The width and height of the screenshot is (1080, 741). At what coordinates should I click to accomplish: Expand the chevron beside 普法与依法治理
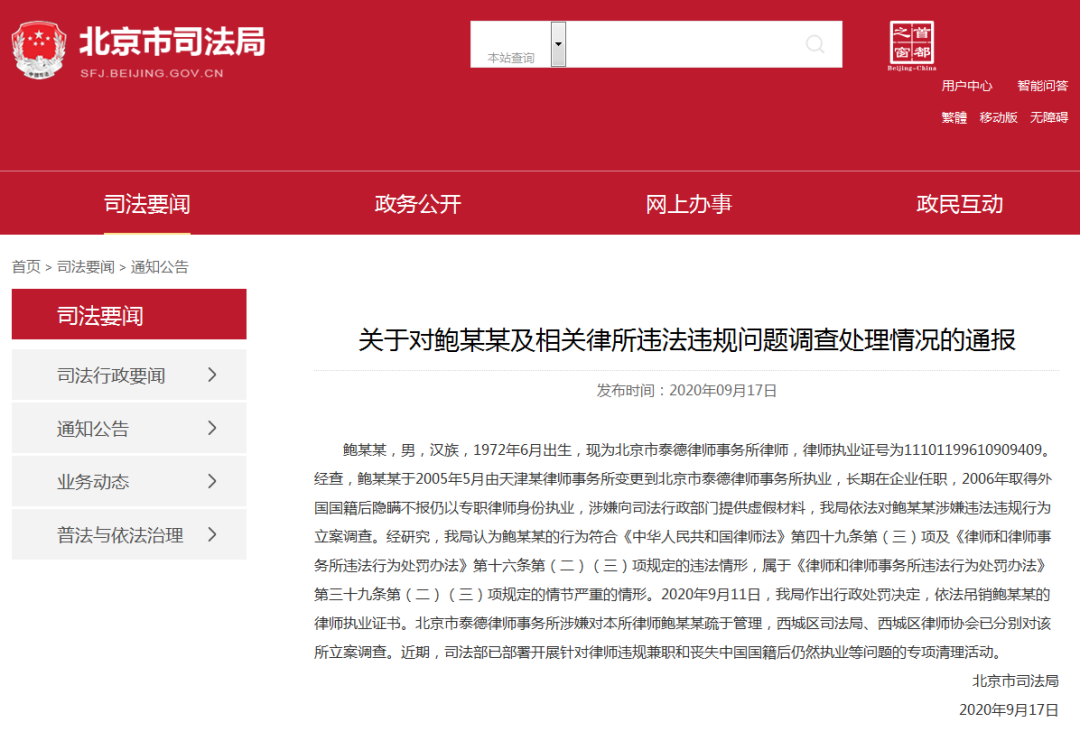click(212, 534)
